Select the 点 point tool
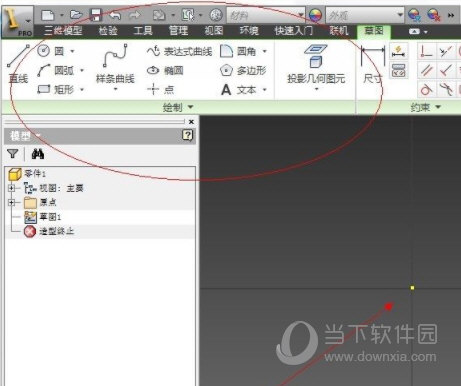The width and height of the screenshot is (461, 386). click(160, 89)
